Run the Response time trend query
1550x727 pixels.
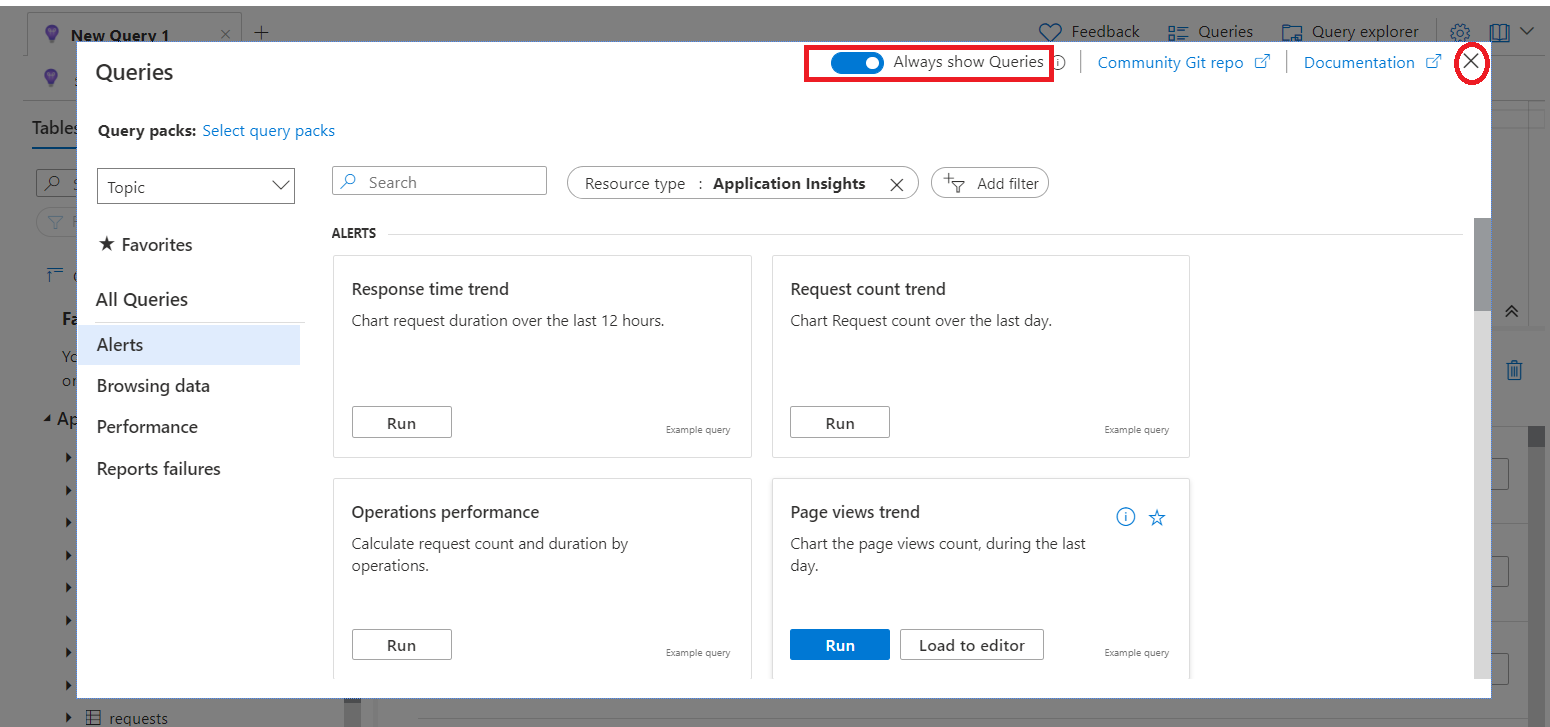pos(401,423)
